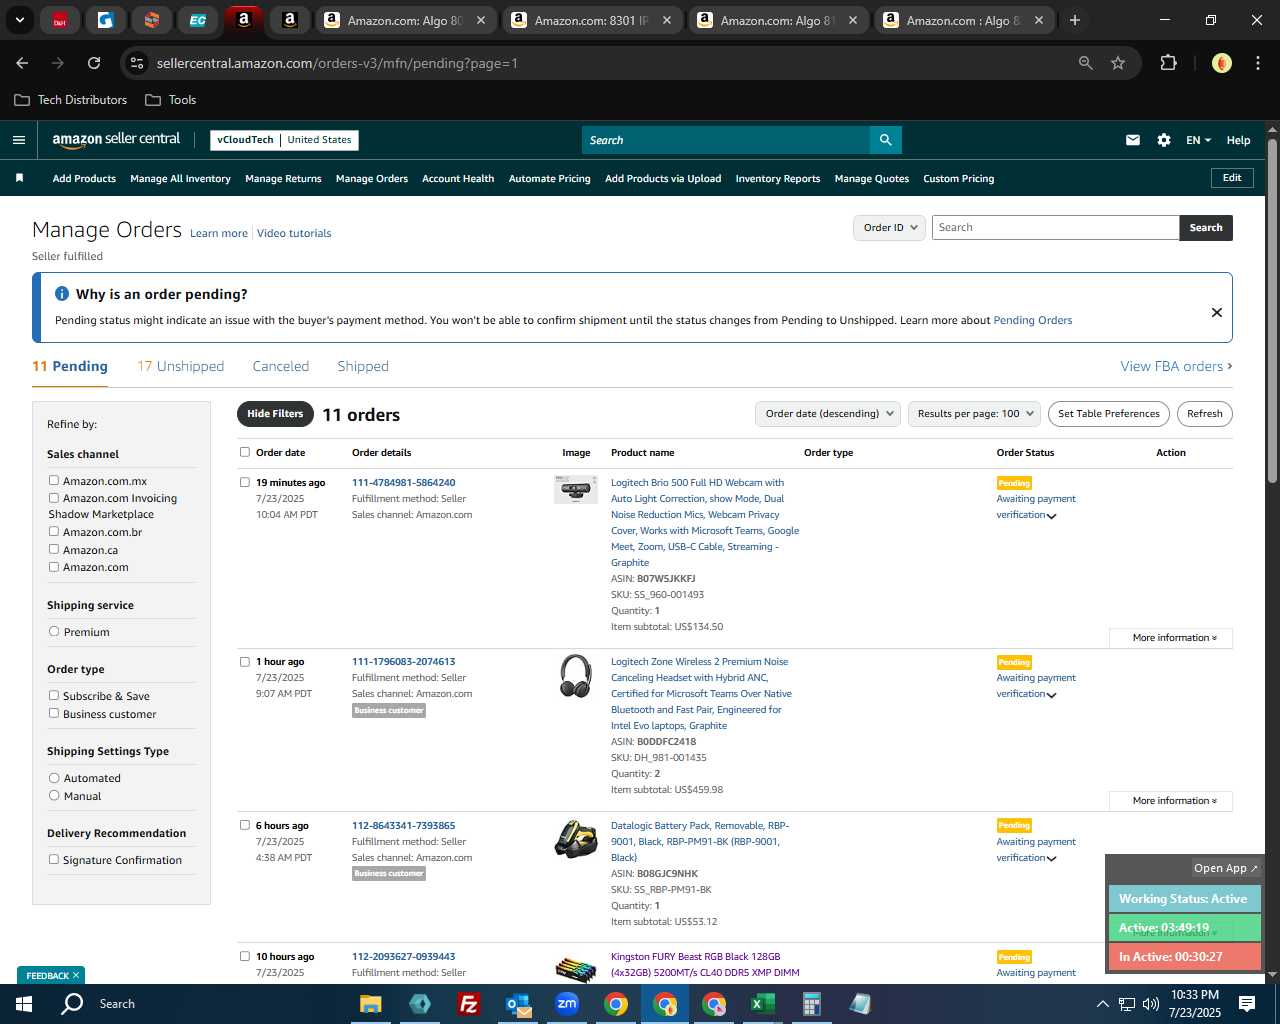Viewport: 1280px width, 1024px height.
Task: Enable the Signature Confirmation filter
Action: (x=54, y=859)
